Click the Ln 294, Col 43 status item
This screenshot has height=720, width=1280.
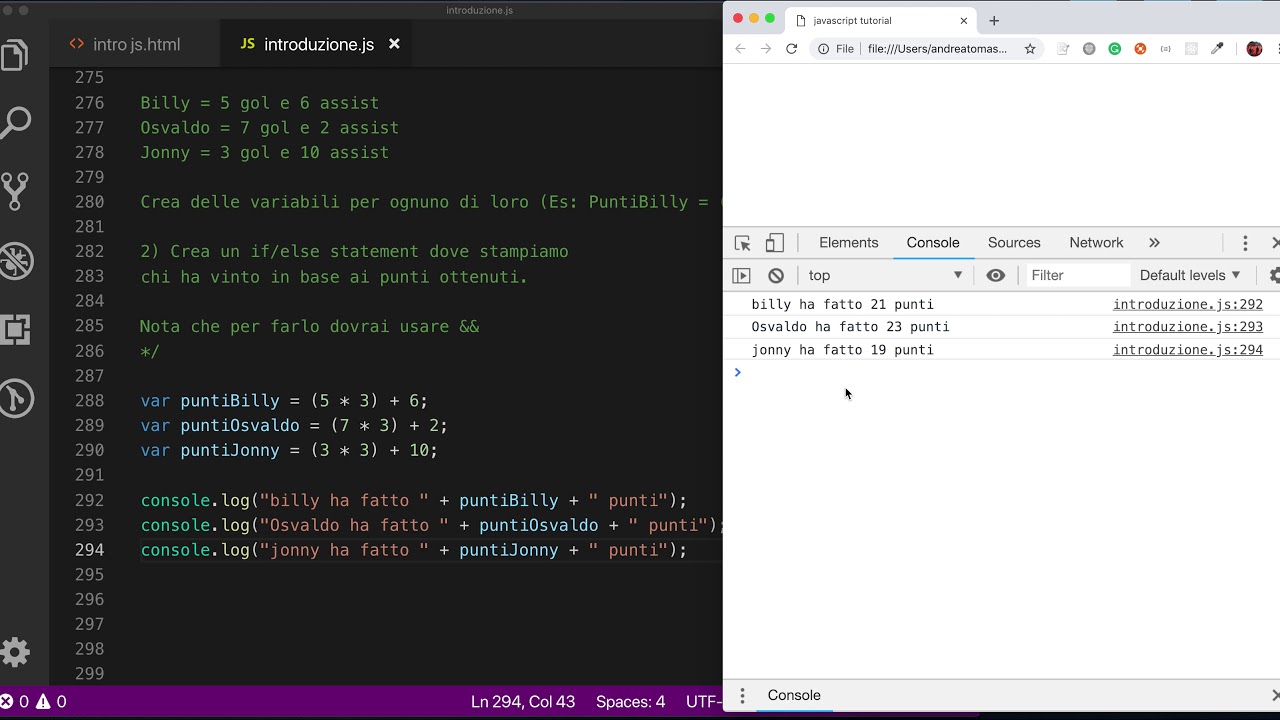523,702
